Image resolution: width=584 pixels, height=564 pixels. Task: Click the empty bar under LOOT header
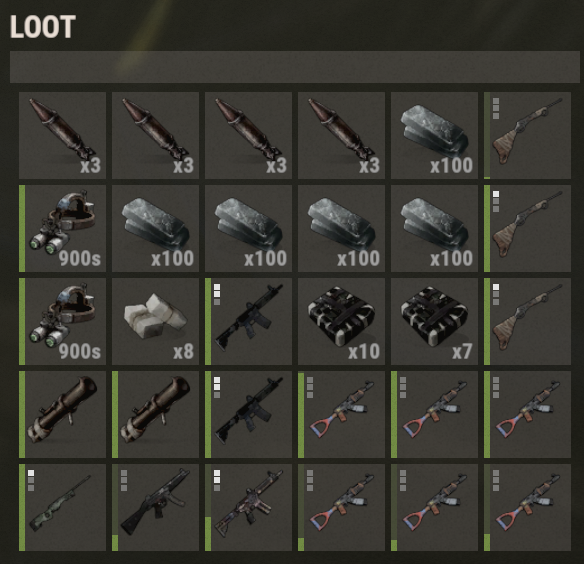[x=295, y=67]
